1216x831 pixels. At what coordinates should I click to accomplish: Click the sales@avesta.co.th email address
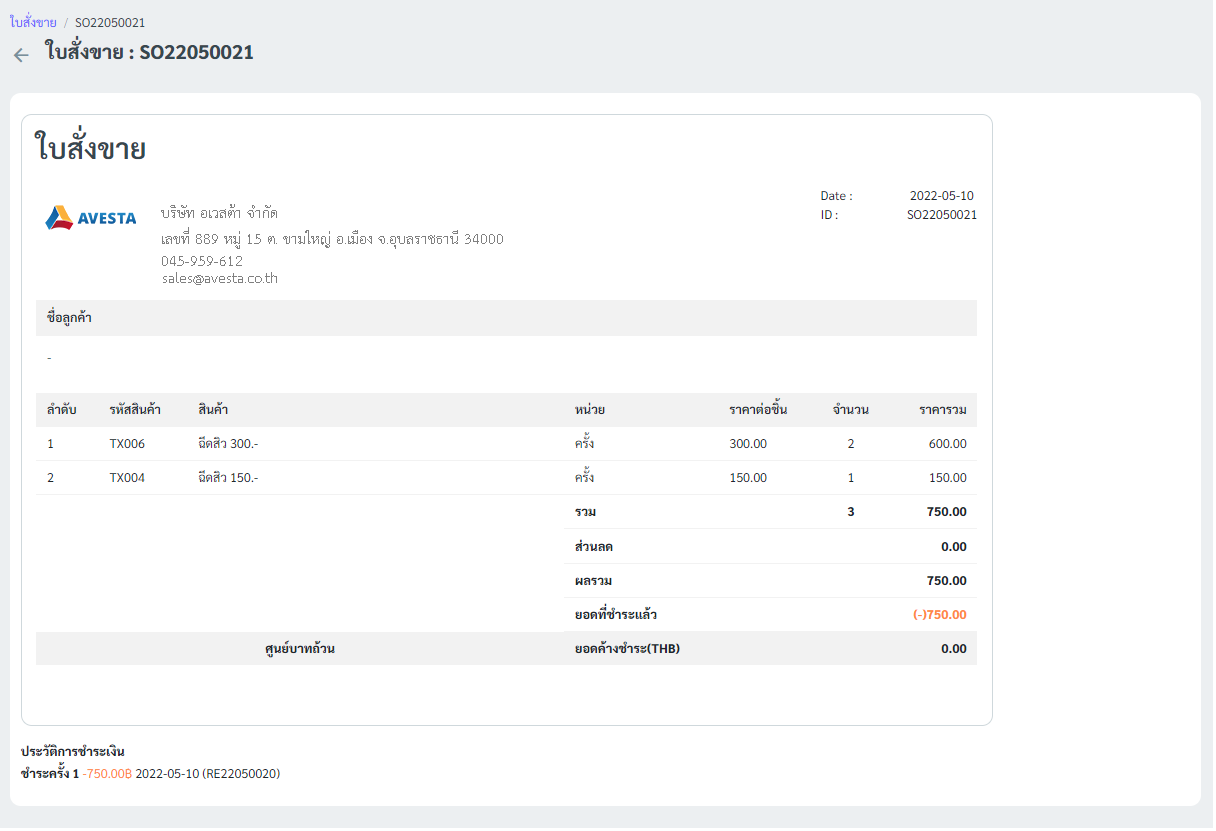tap(219, 279)
